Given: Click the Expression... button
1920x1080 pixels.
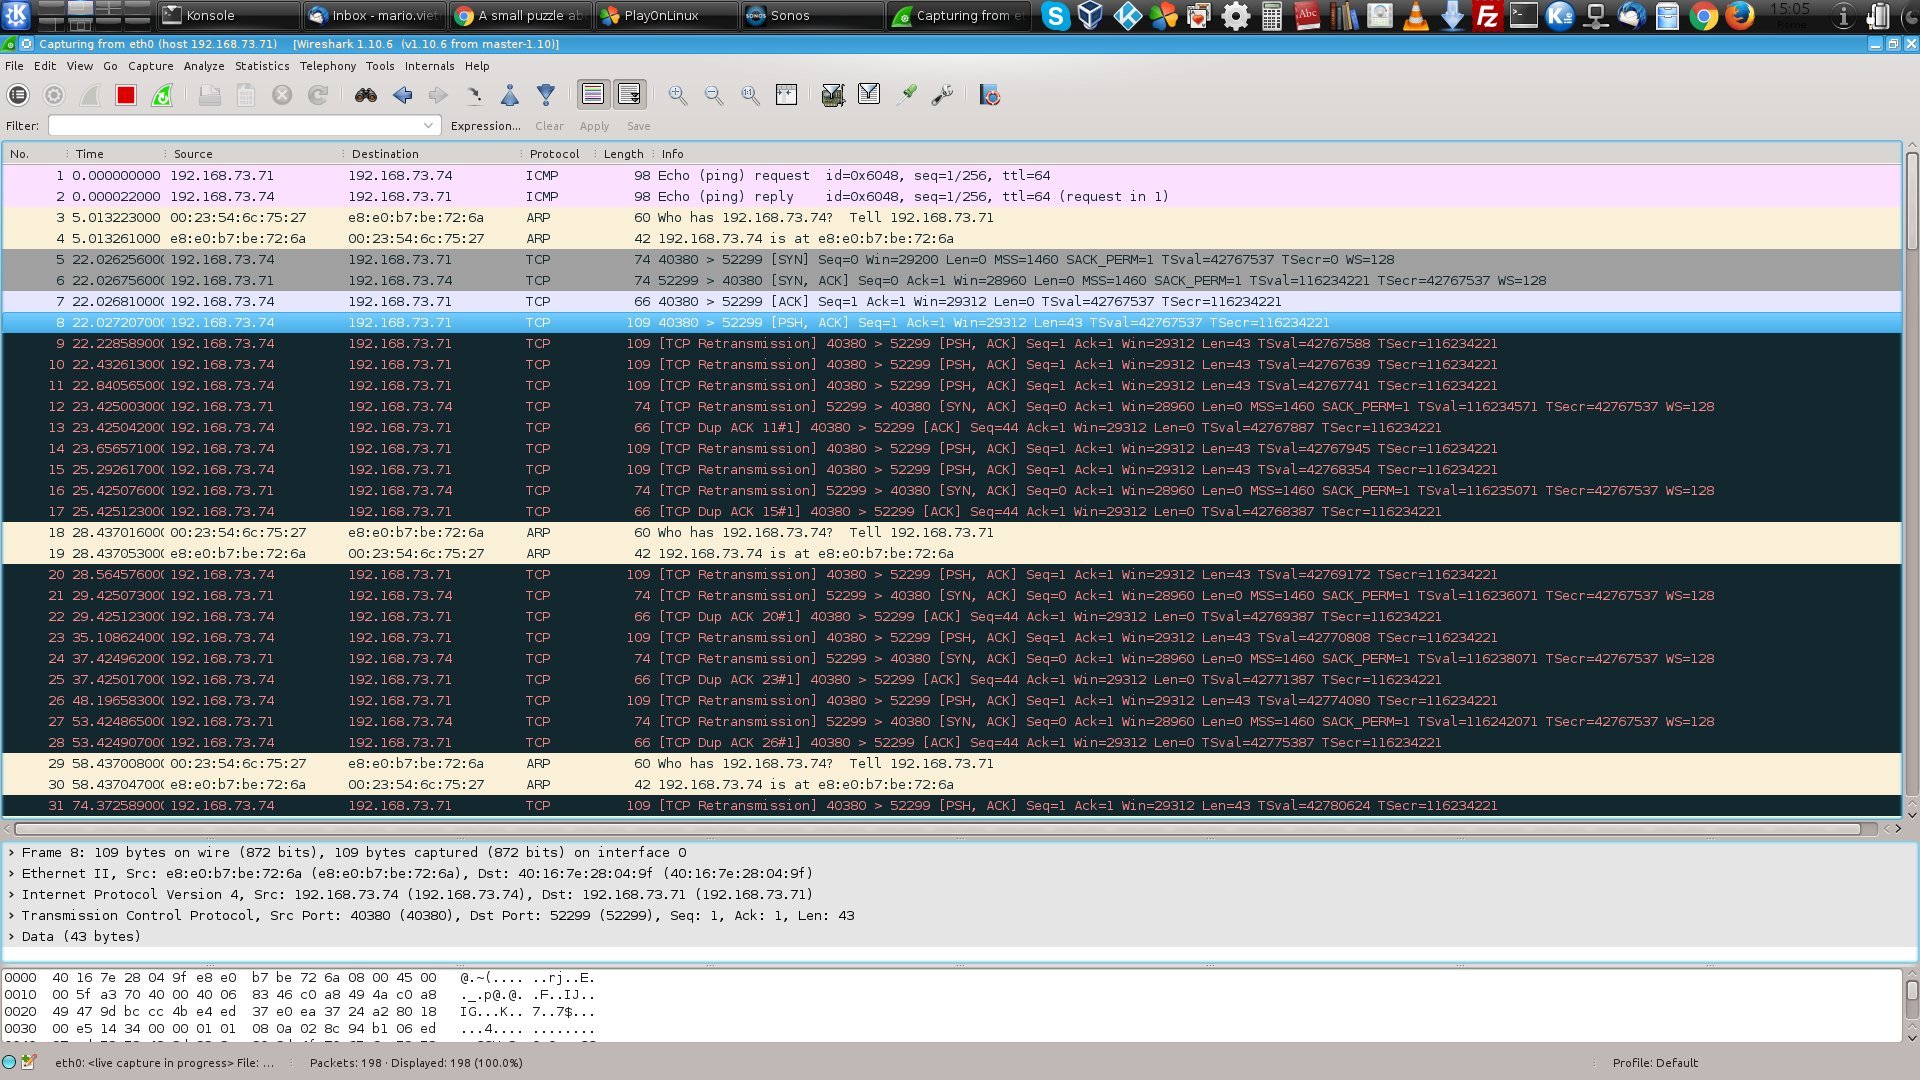Looking at the screenshot, I should (x=485, y=126).
